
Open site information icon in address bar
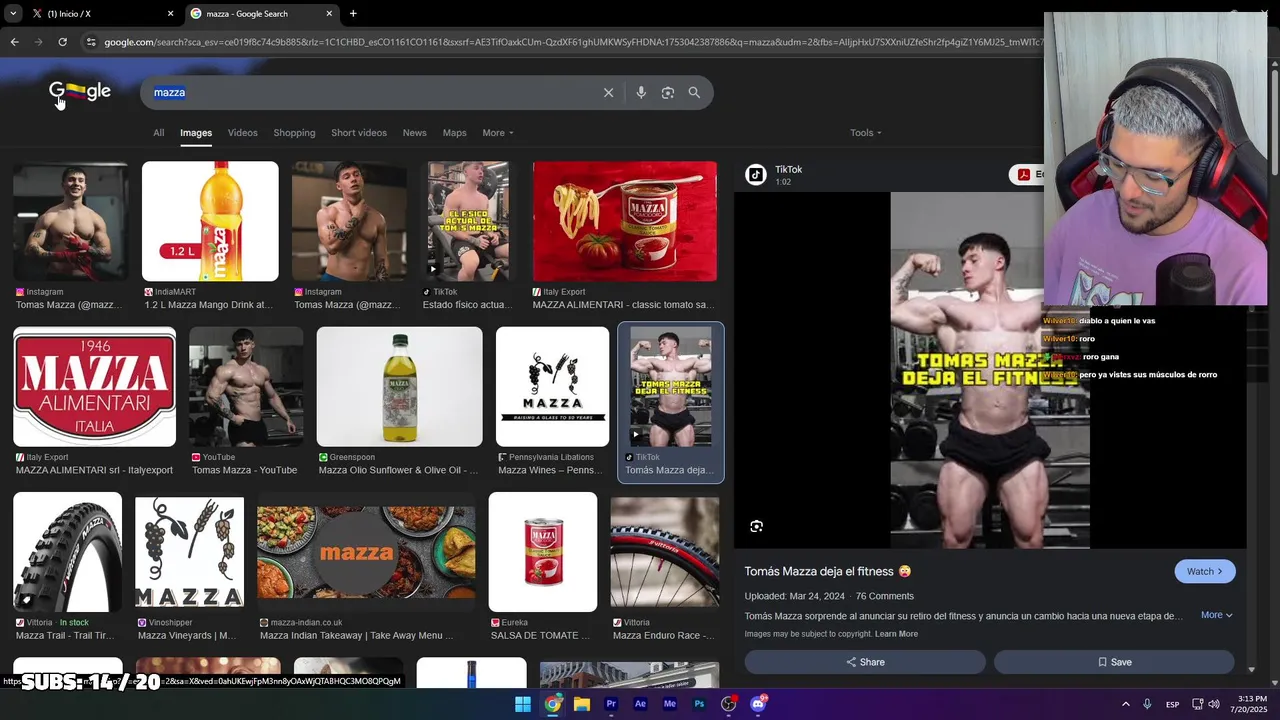click(x=91, y=42)
